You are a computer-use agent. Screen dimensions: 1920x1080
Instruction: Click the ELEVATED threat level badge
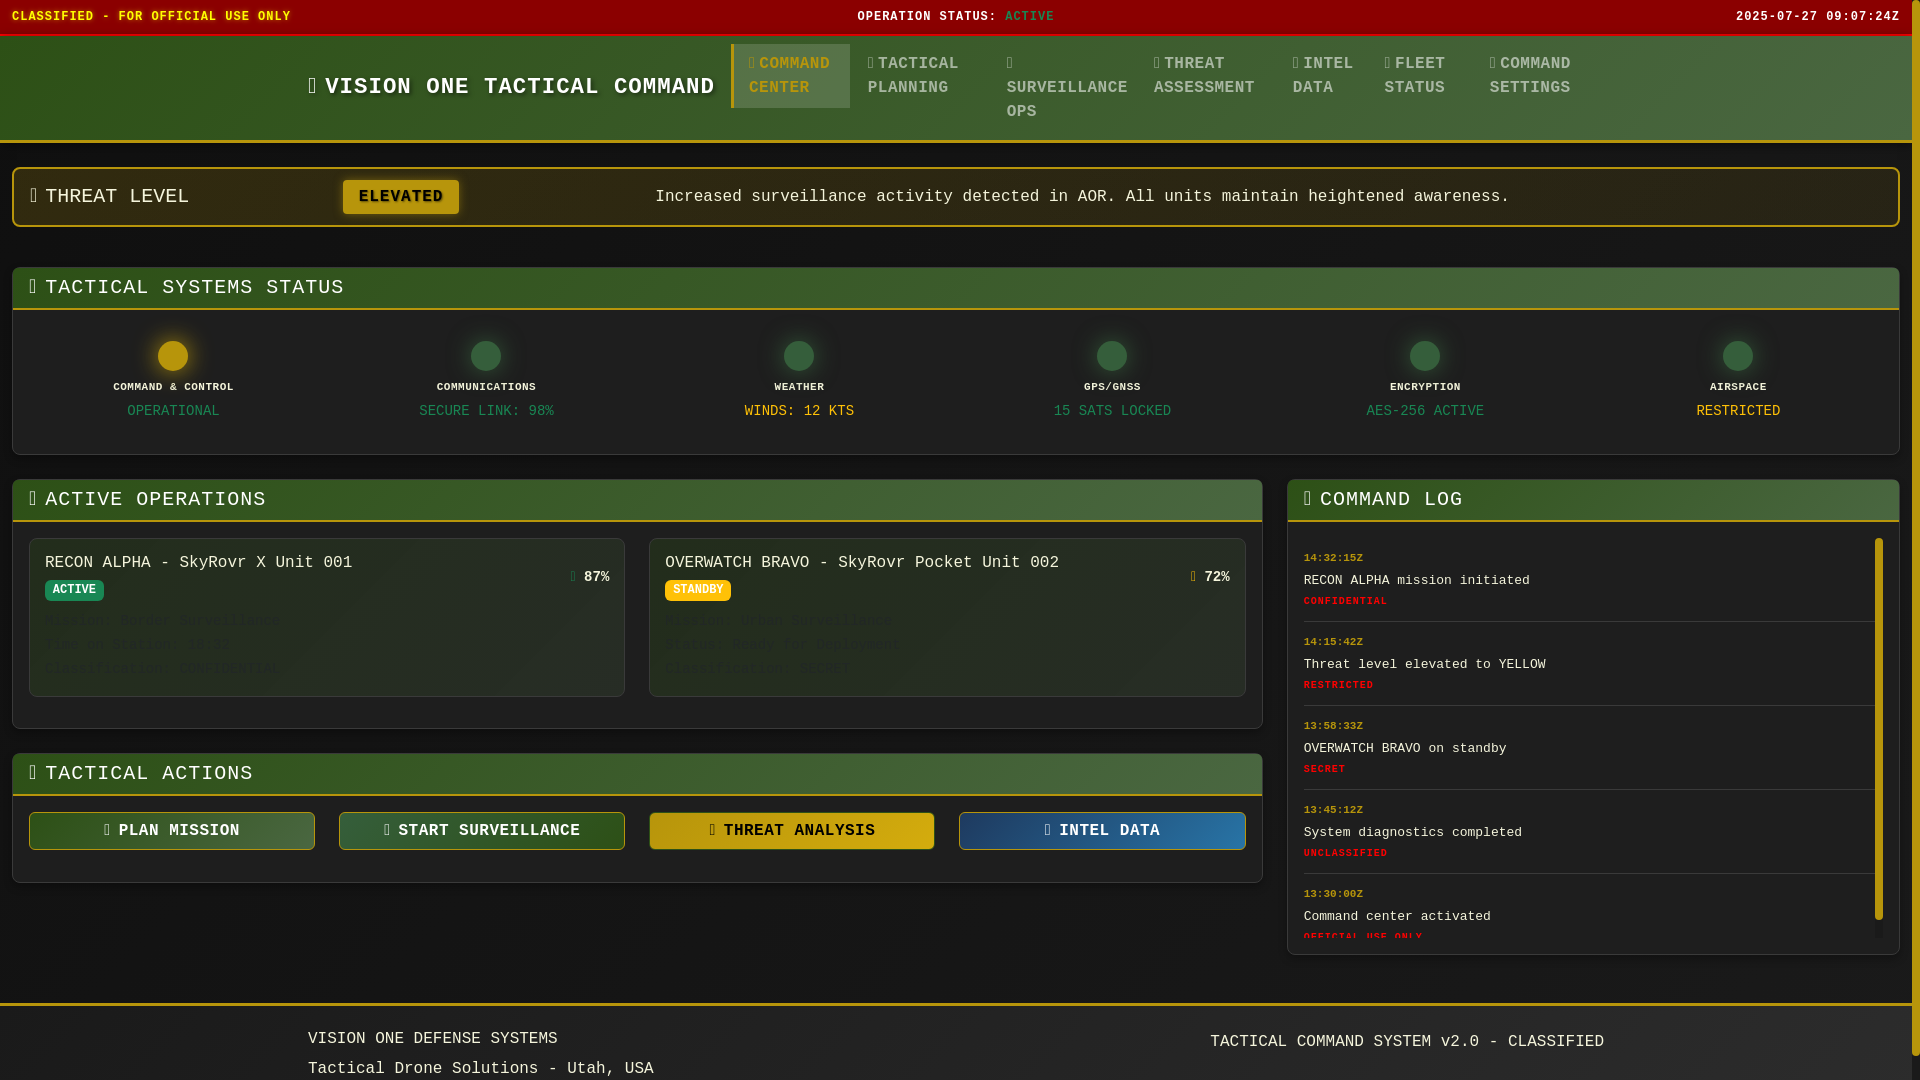[x=401, y=197]
